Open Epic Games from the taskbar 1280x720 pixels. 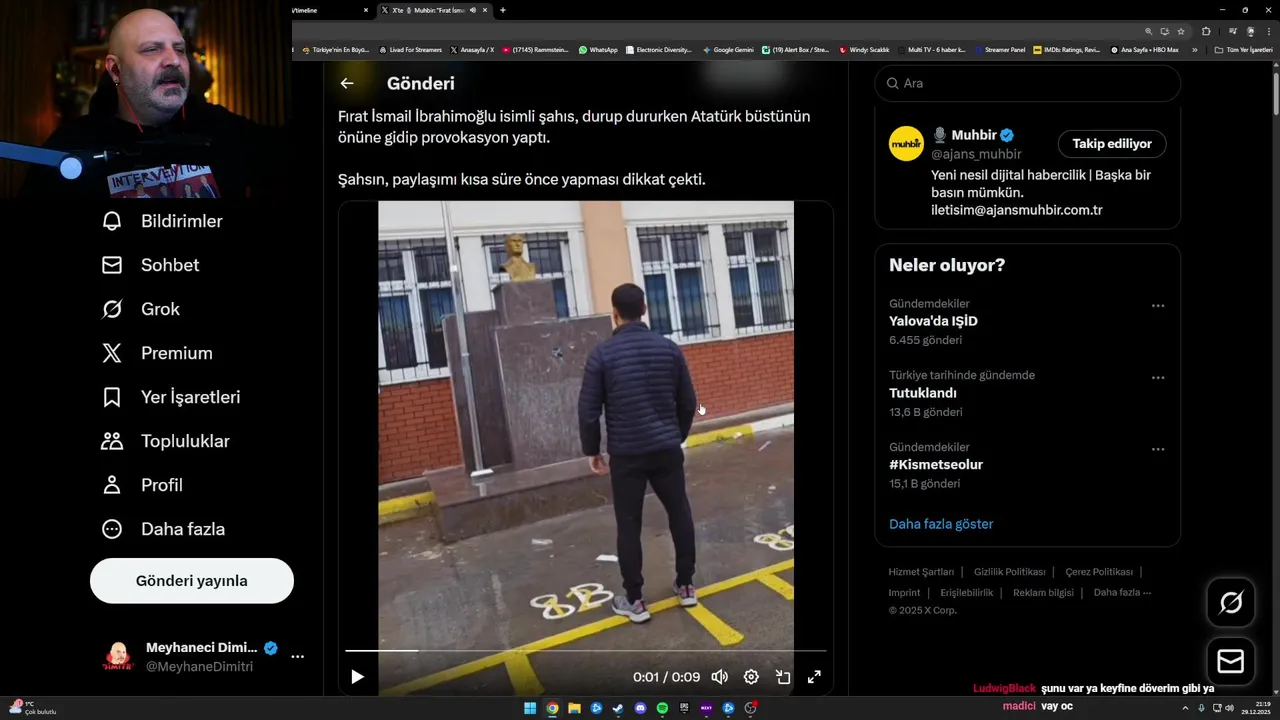pos(684,709)
